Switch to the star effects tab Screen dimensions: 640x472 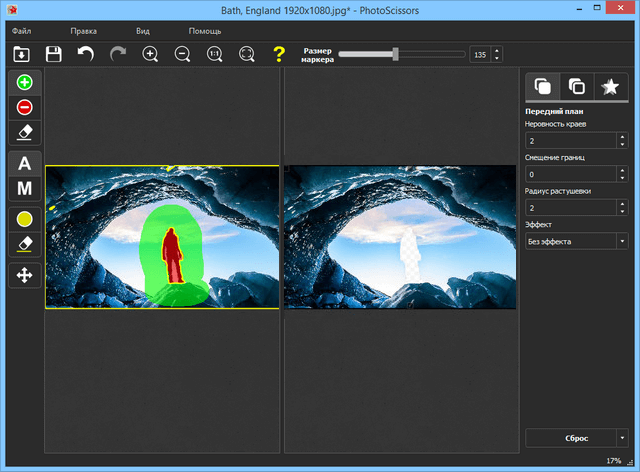coord(610,87)
